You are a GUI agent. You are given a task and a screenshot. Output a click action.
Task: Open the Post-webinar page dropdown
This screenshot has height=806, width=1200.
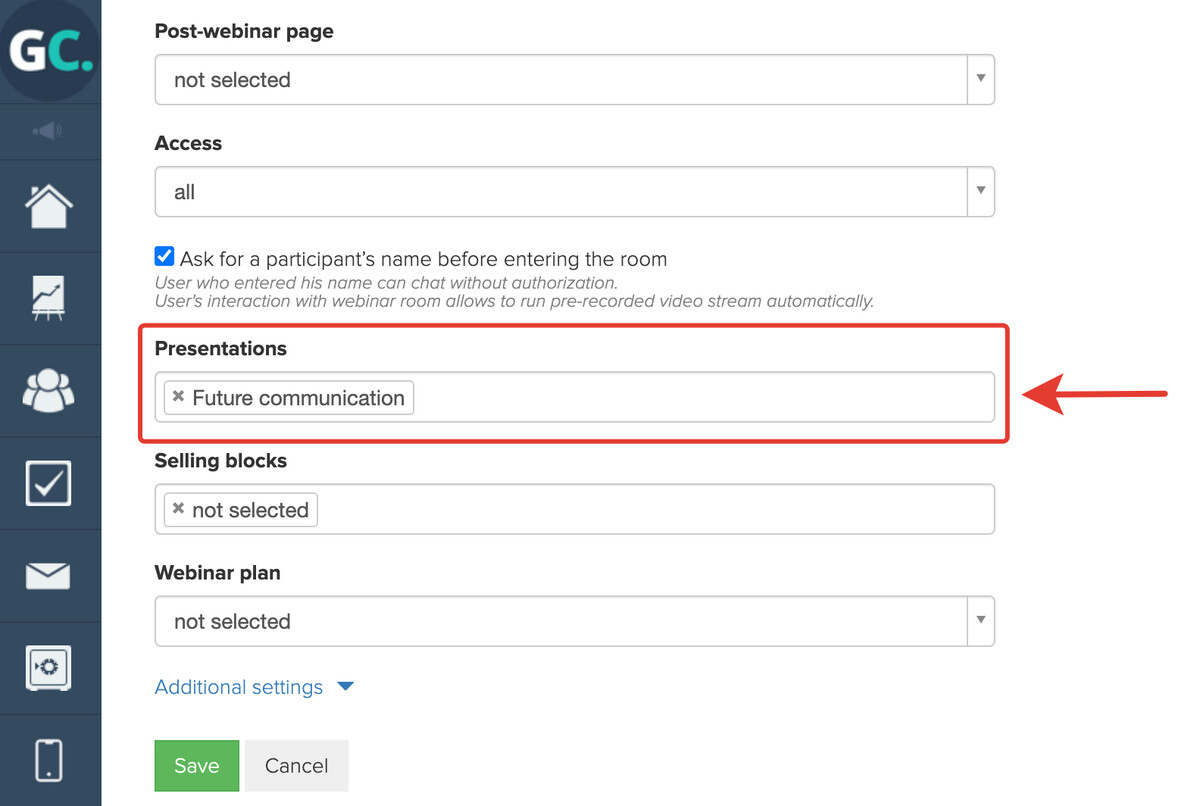point(574,79)
